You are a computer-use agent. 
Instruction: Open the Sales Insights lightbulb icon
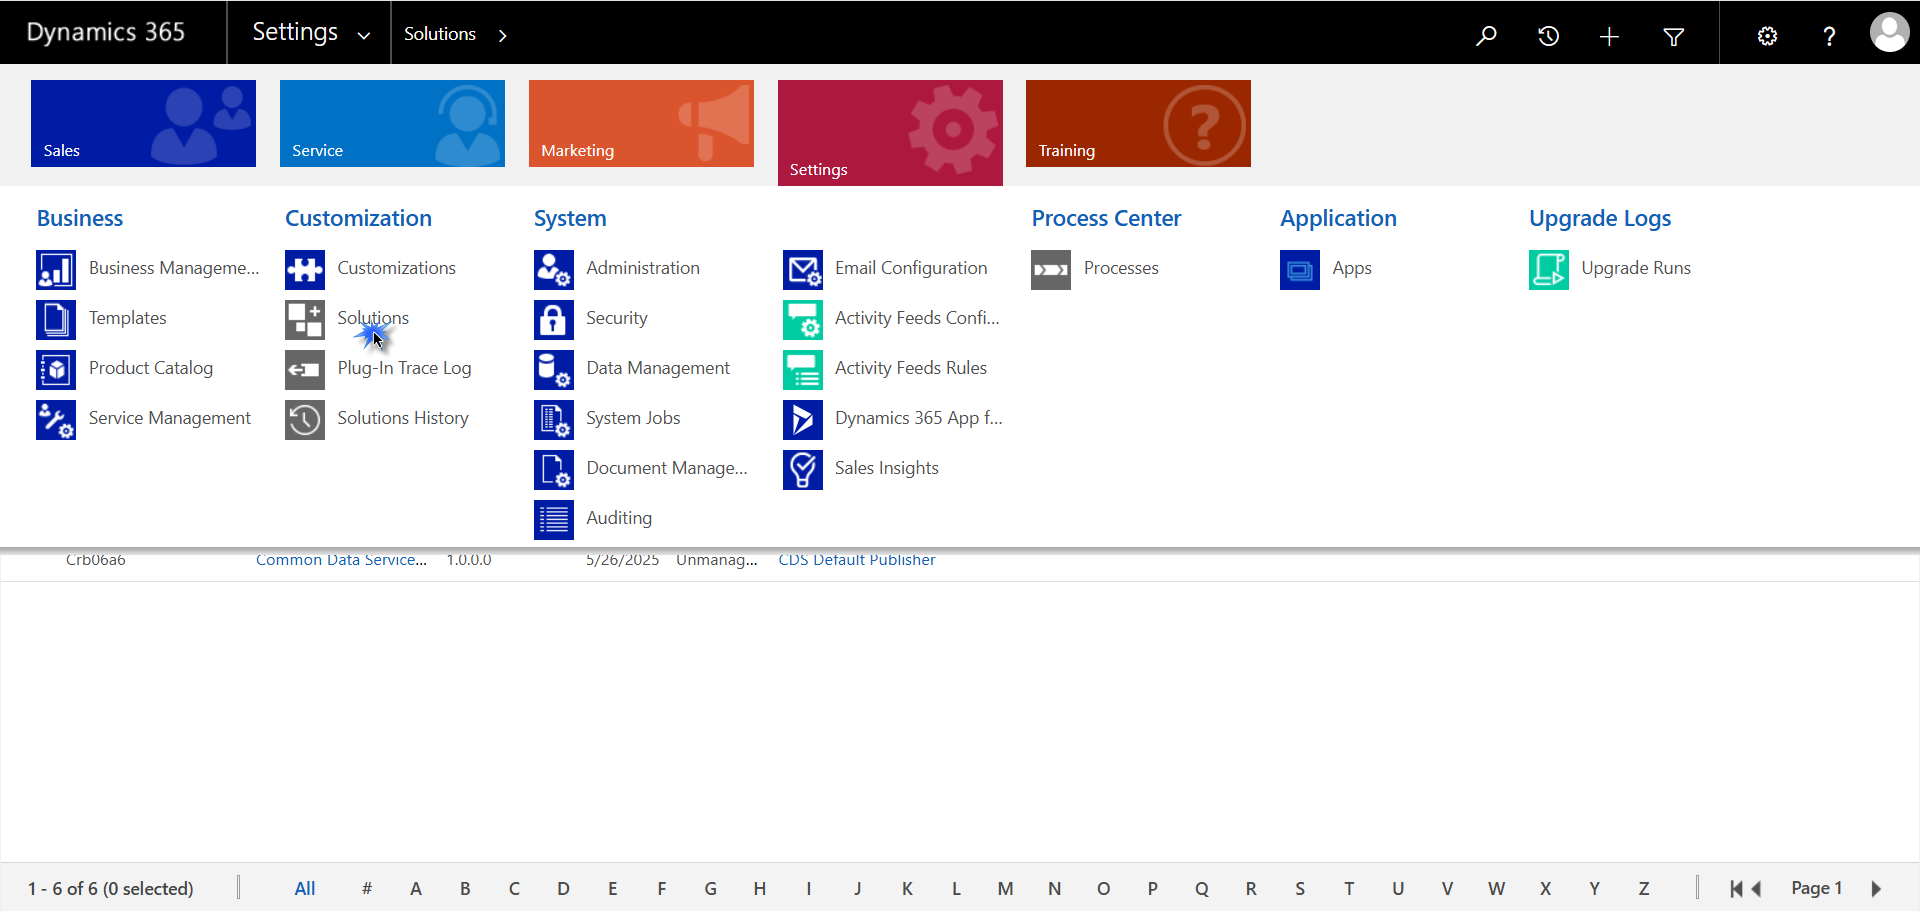pos(802,470)
